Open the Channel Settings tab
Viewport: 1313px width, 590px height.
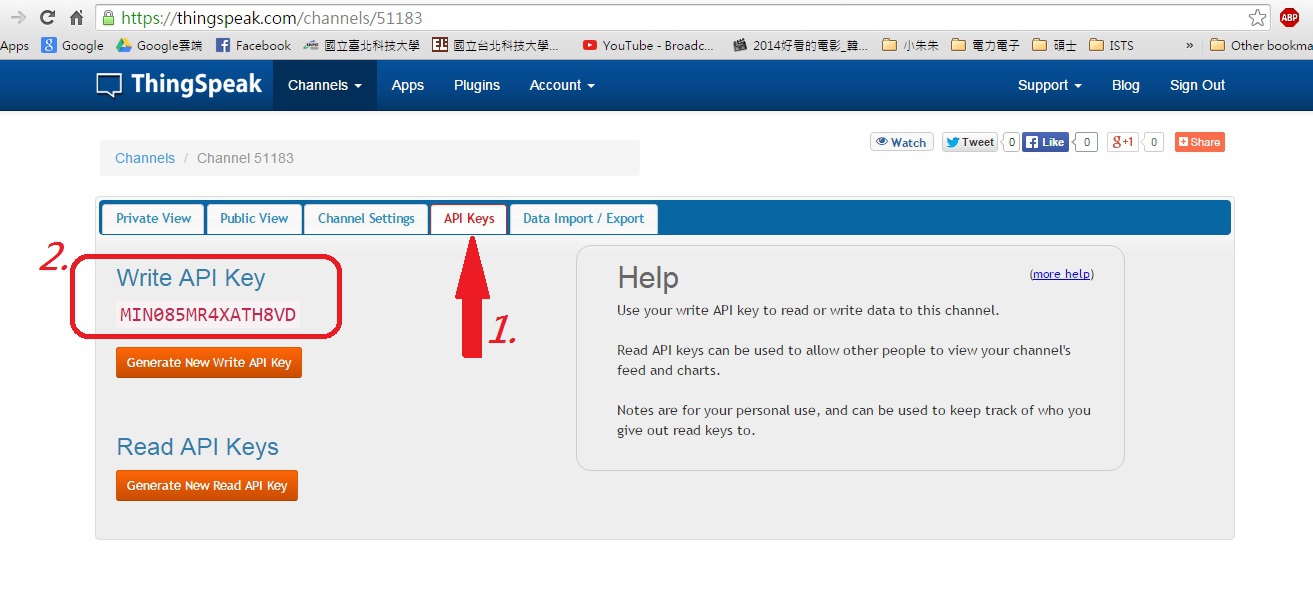pyautogui.click(x=366, y=218)
